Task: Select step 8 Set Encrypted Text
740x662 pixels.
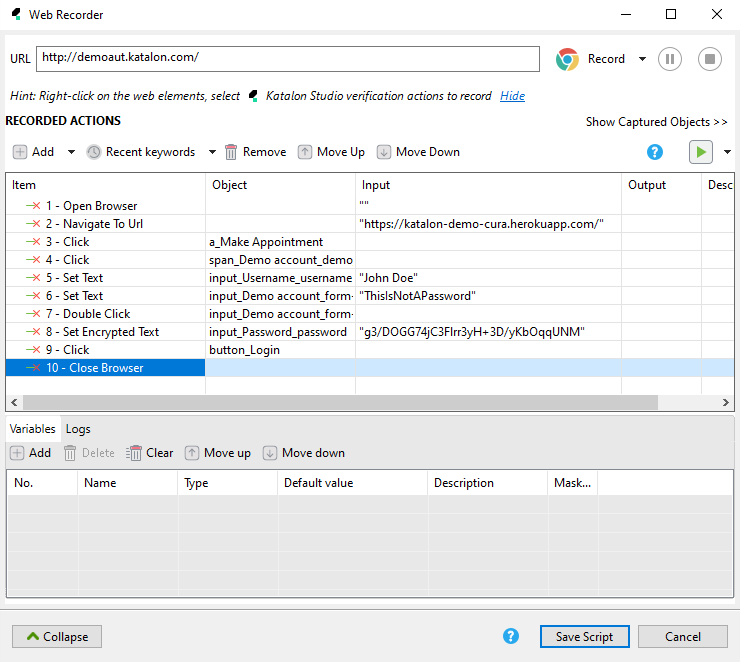Action: click(106, 332)
